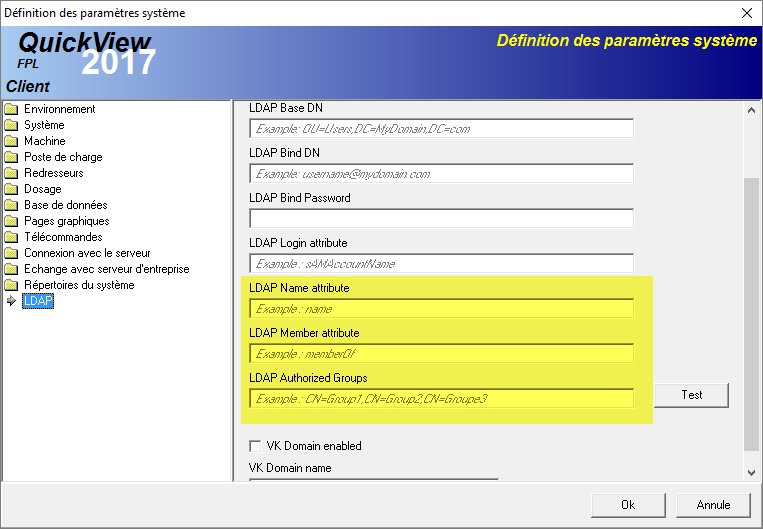
Task: Click the folder icon beside Système
Action: click(11, 125)
